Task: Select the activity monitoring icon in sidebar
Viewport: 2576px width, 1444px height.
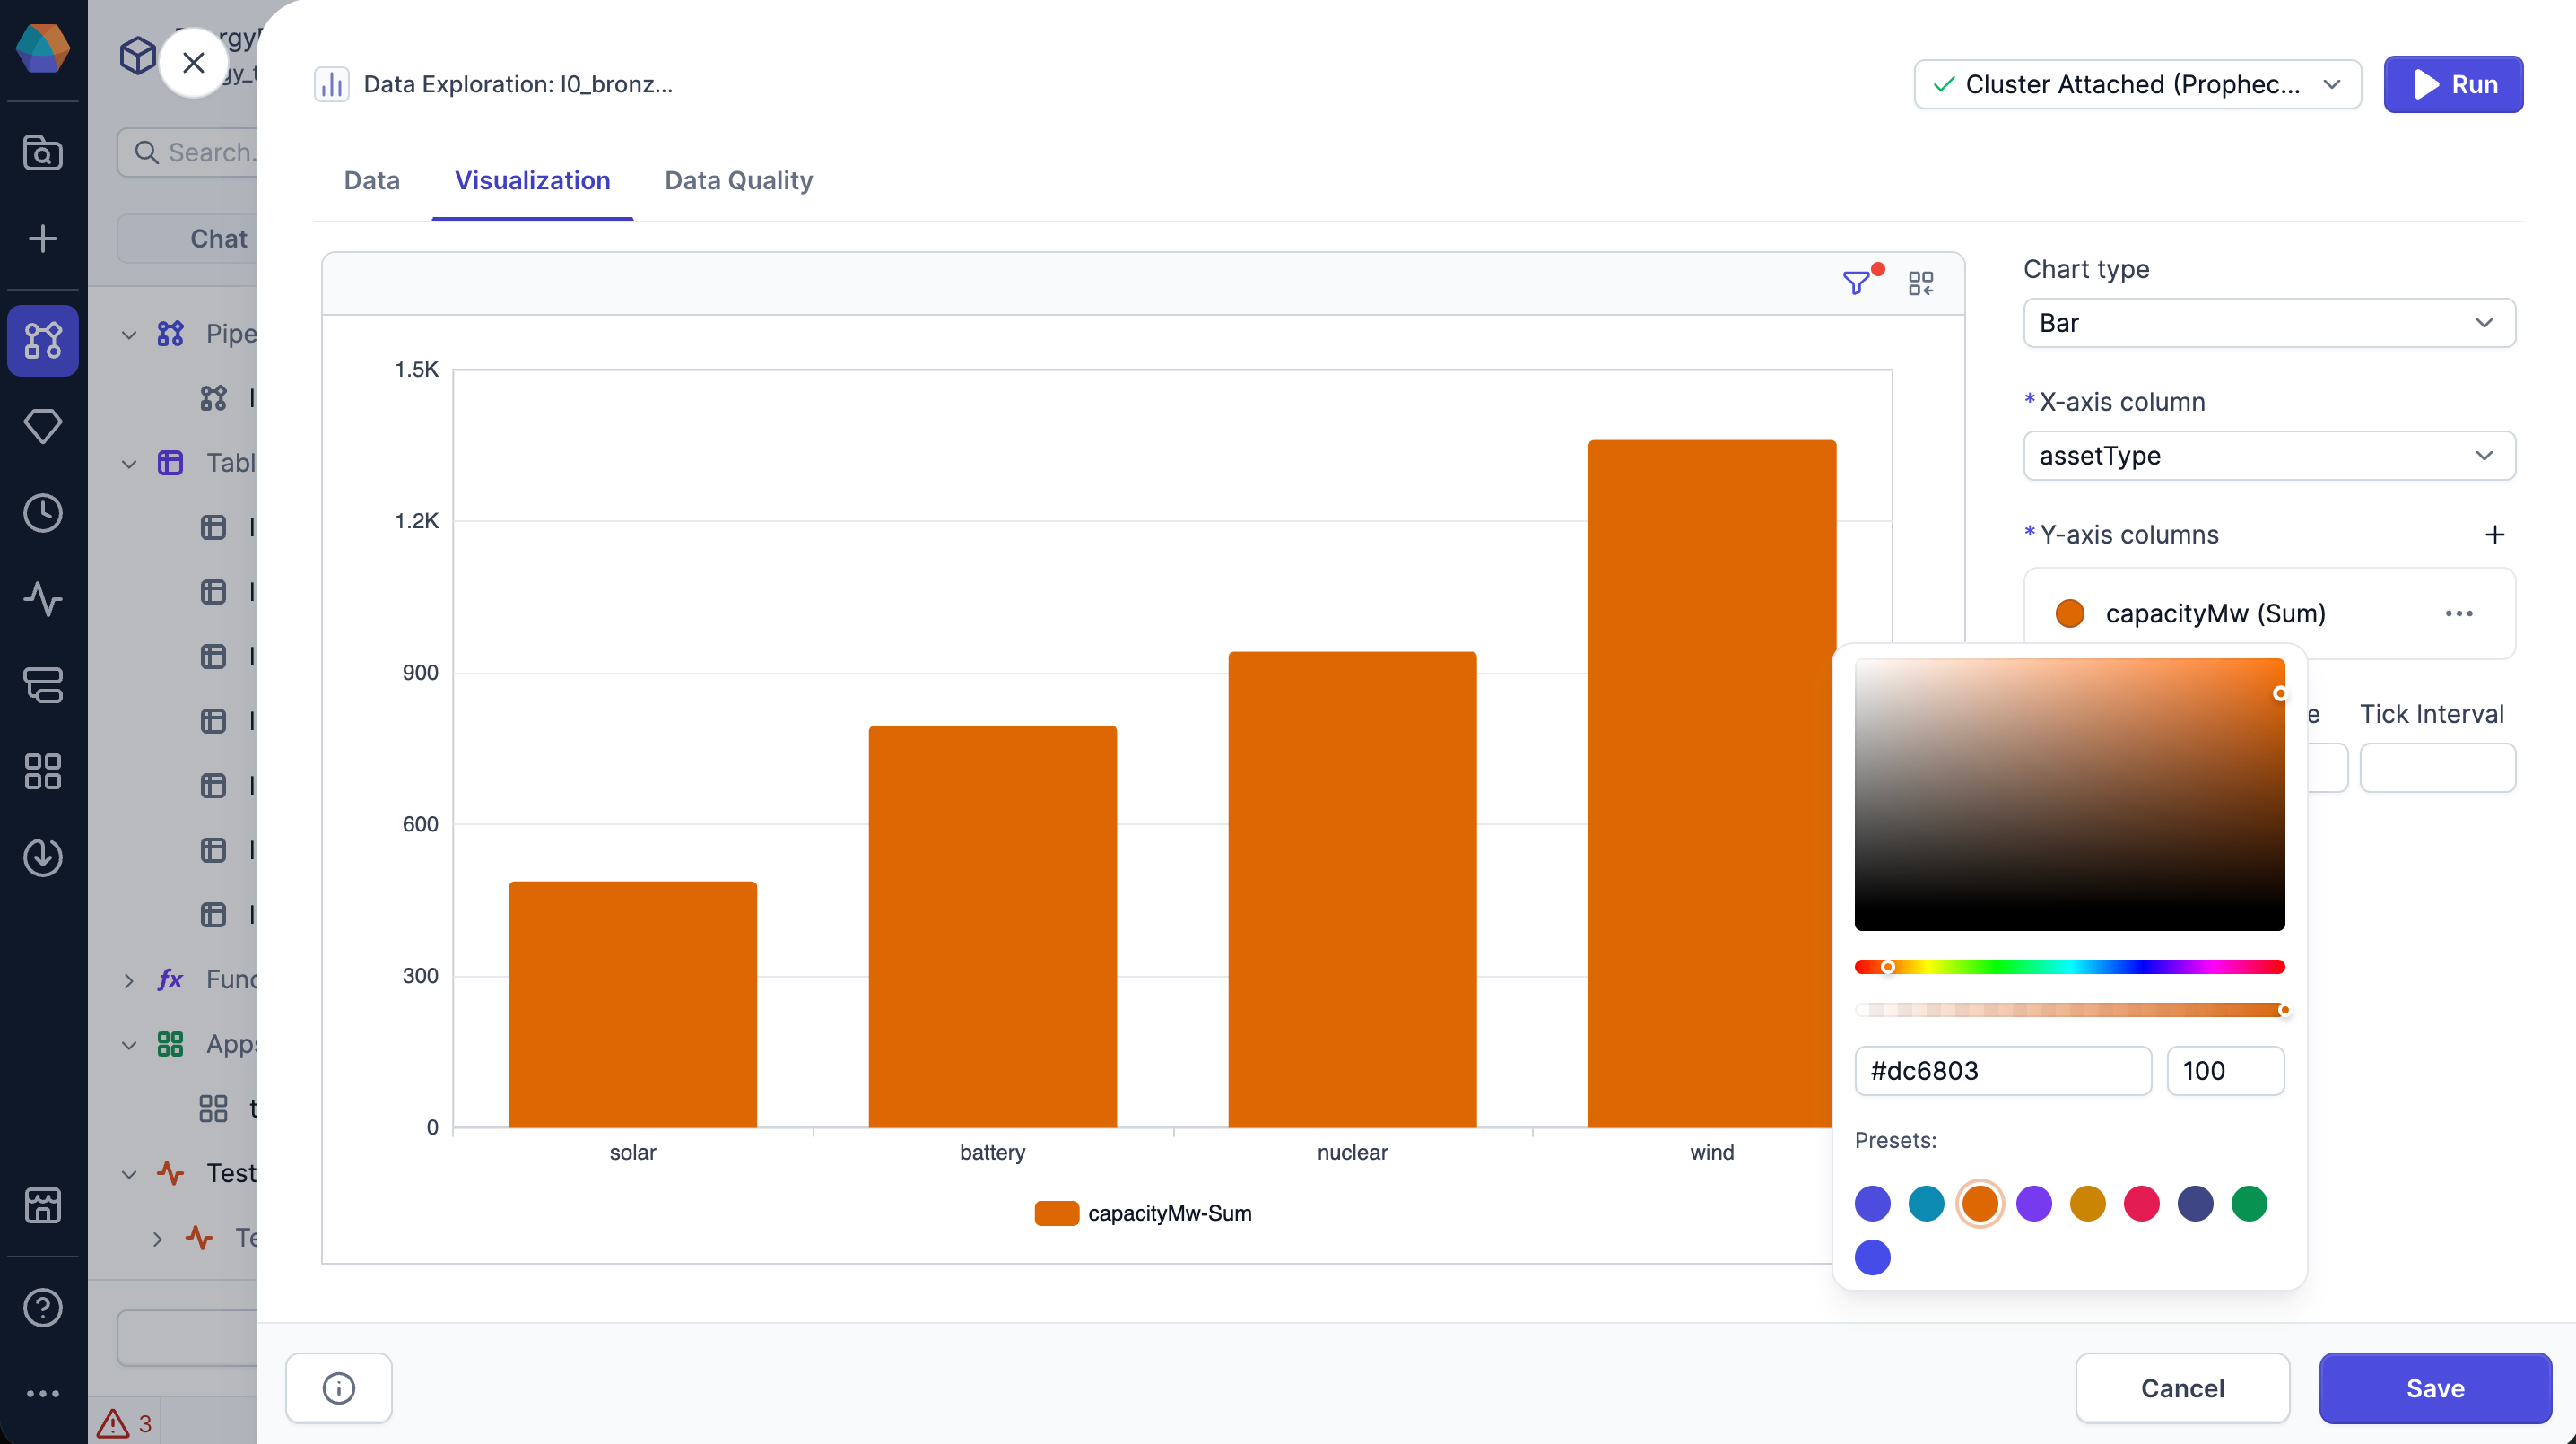Action: [43, 600]
